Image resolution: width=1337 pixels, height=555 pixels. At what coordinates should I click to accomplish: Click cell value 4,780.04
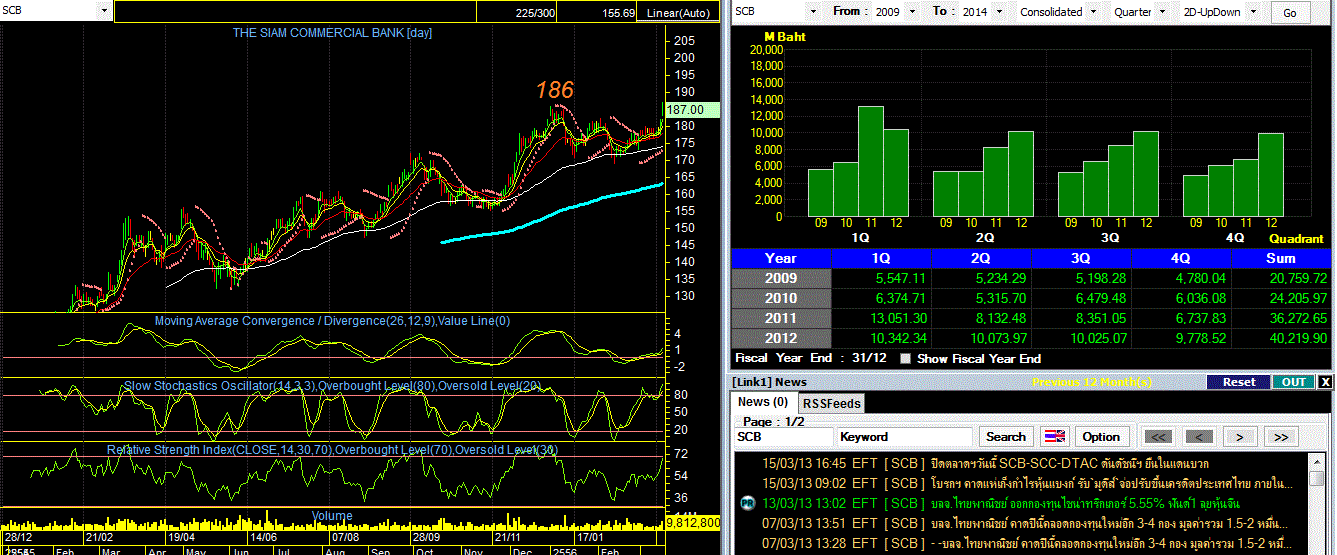[x=1203, y=278]
